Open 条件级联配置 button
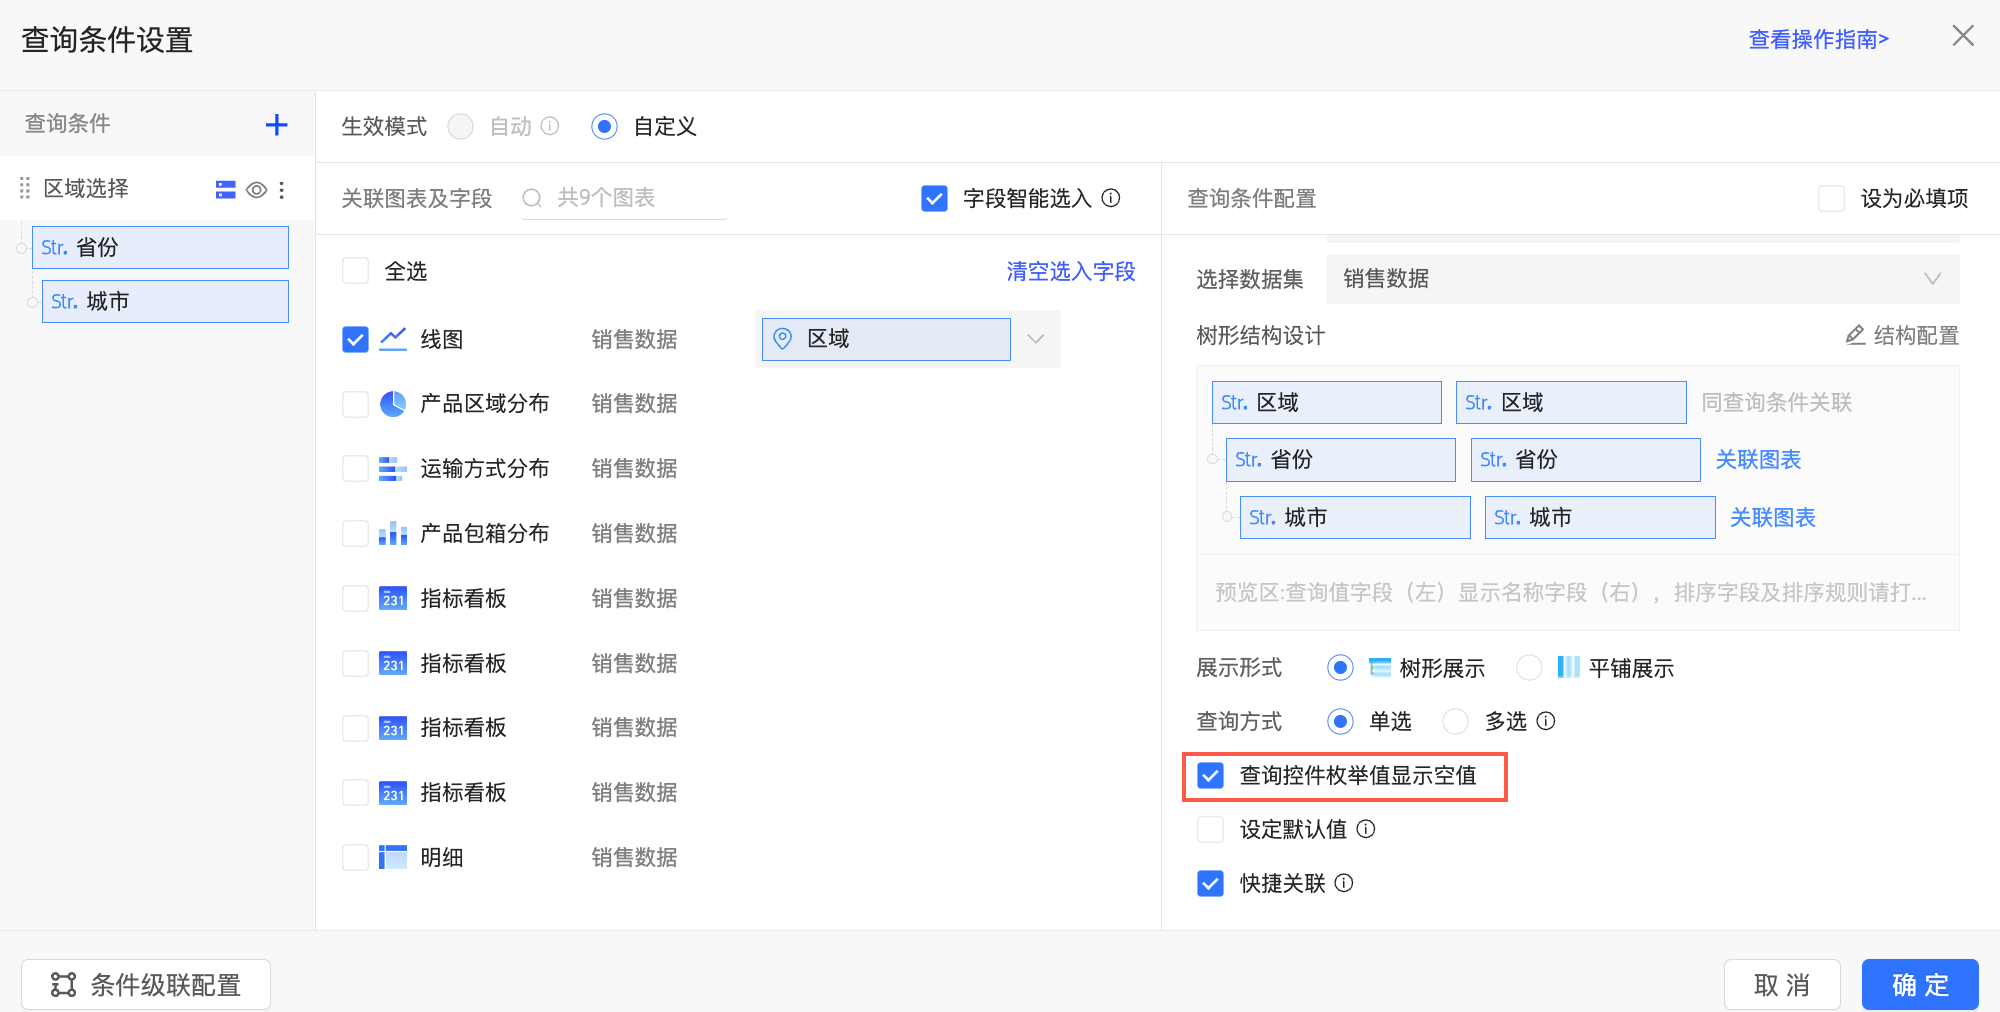This screenshot has height=1012, width=2000. 146,985
